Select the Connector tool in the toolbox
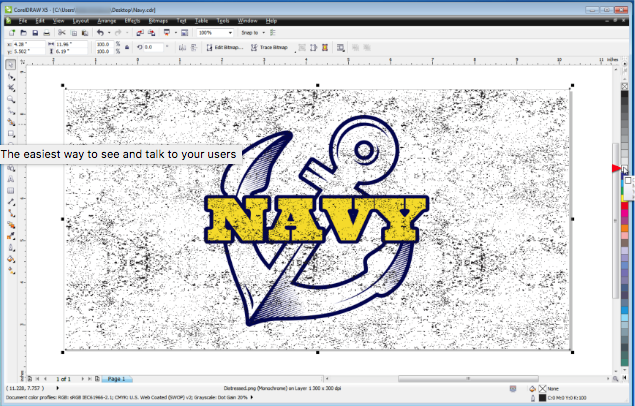635x406 pixels. coord(11,213)
